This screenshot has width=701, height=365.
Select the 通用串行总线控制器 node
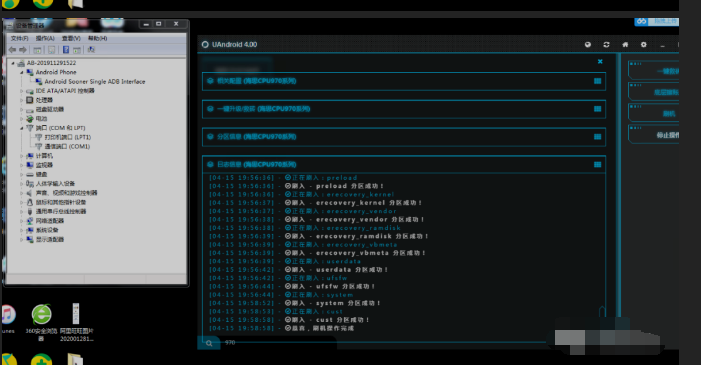coord(61,212)
